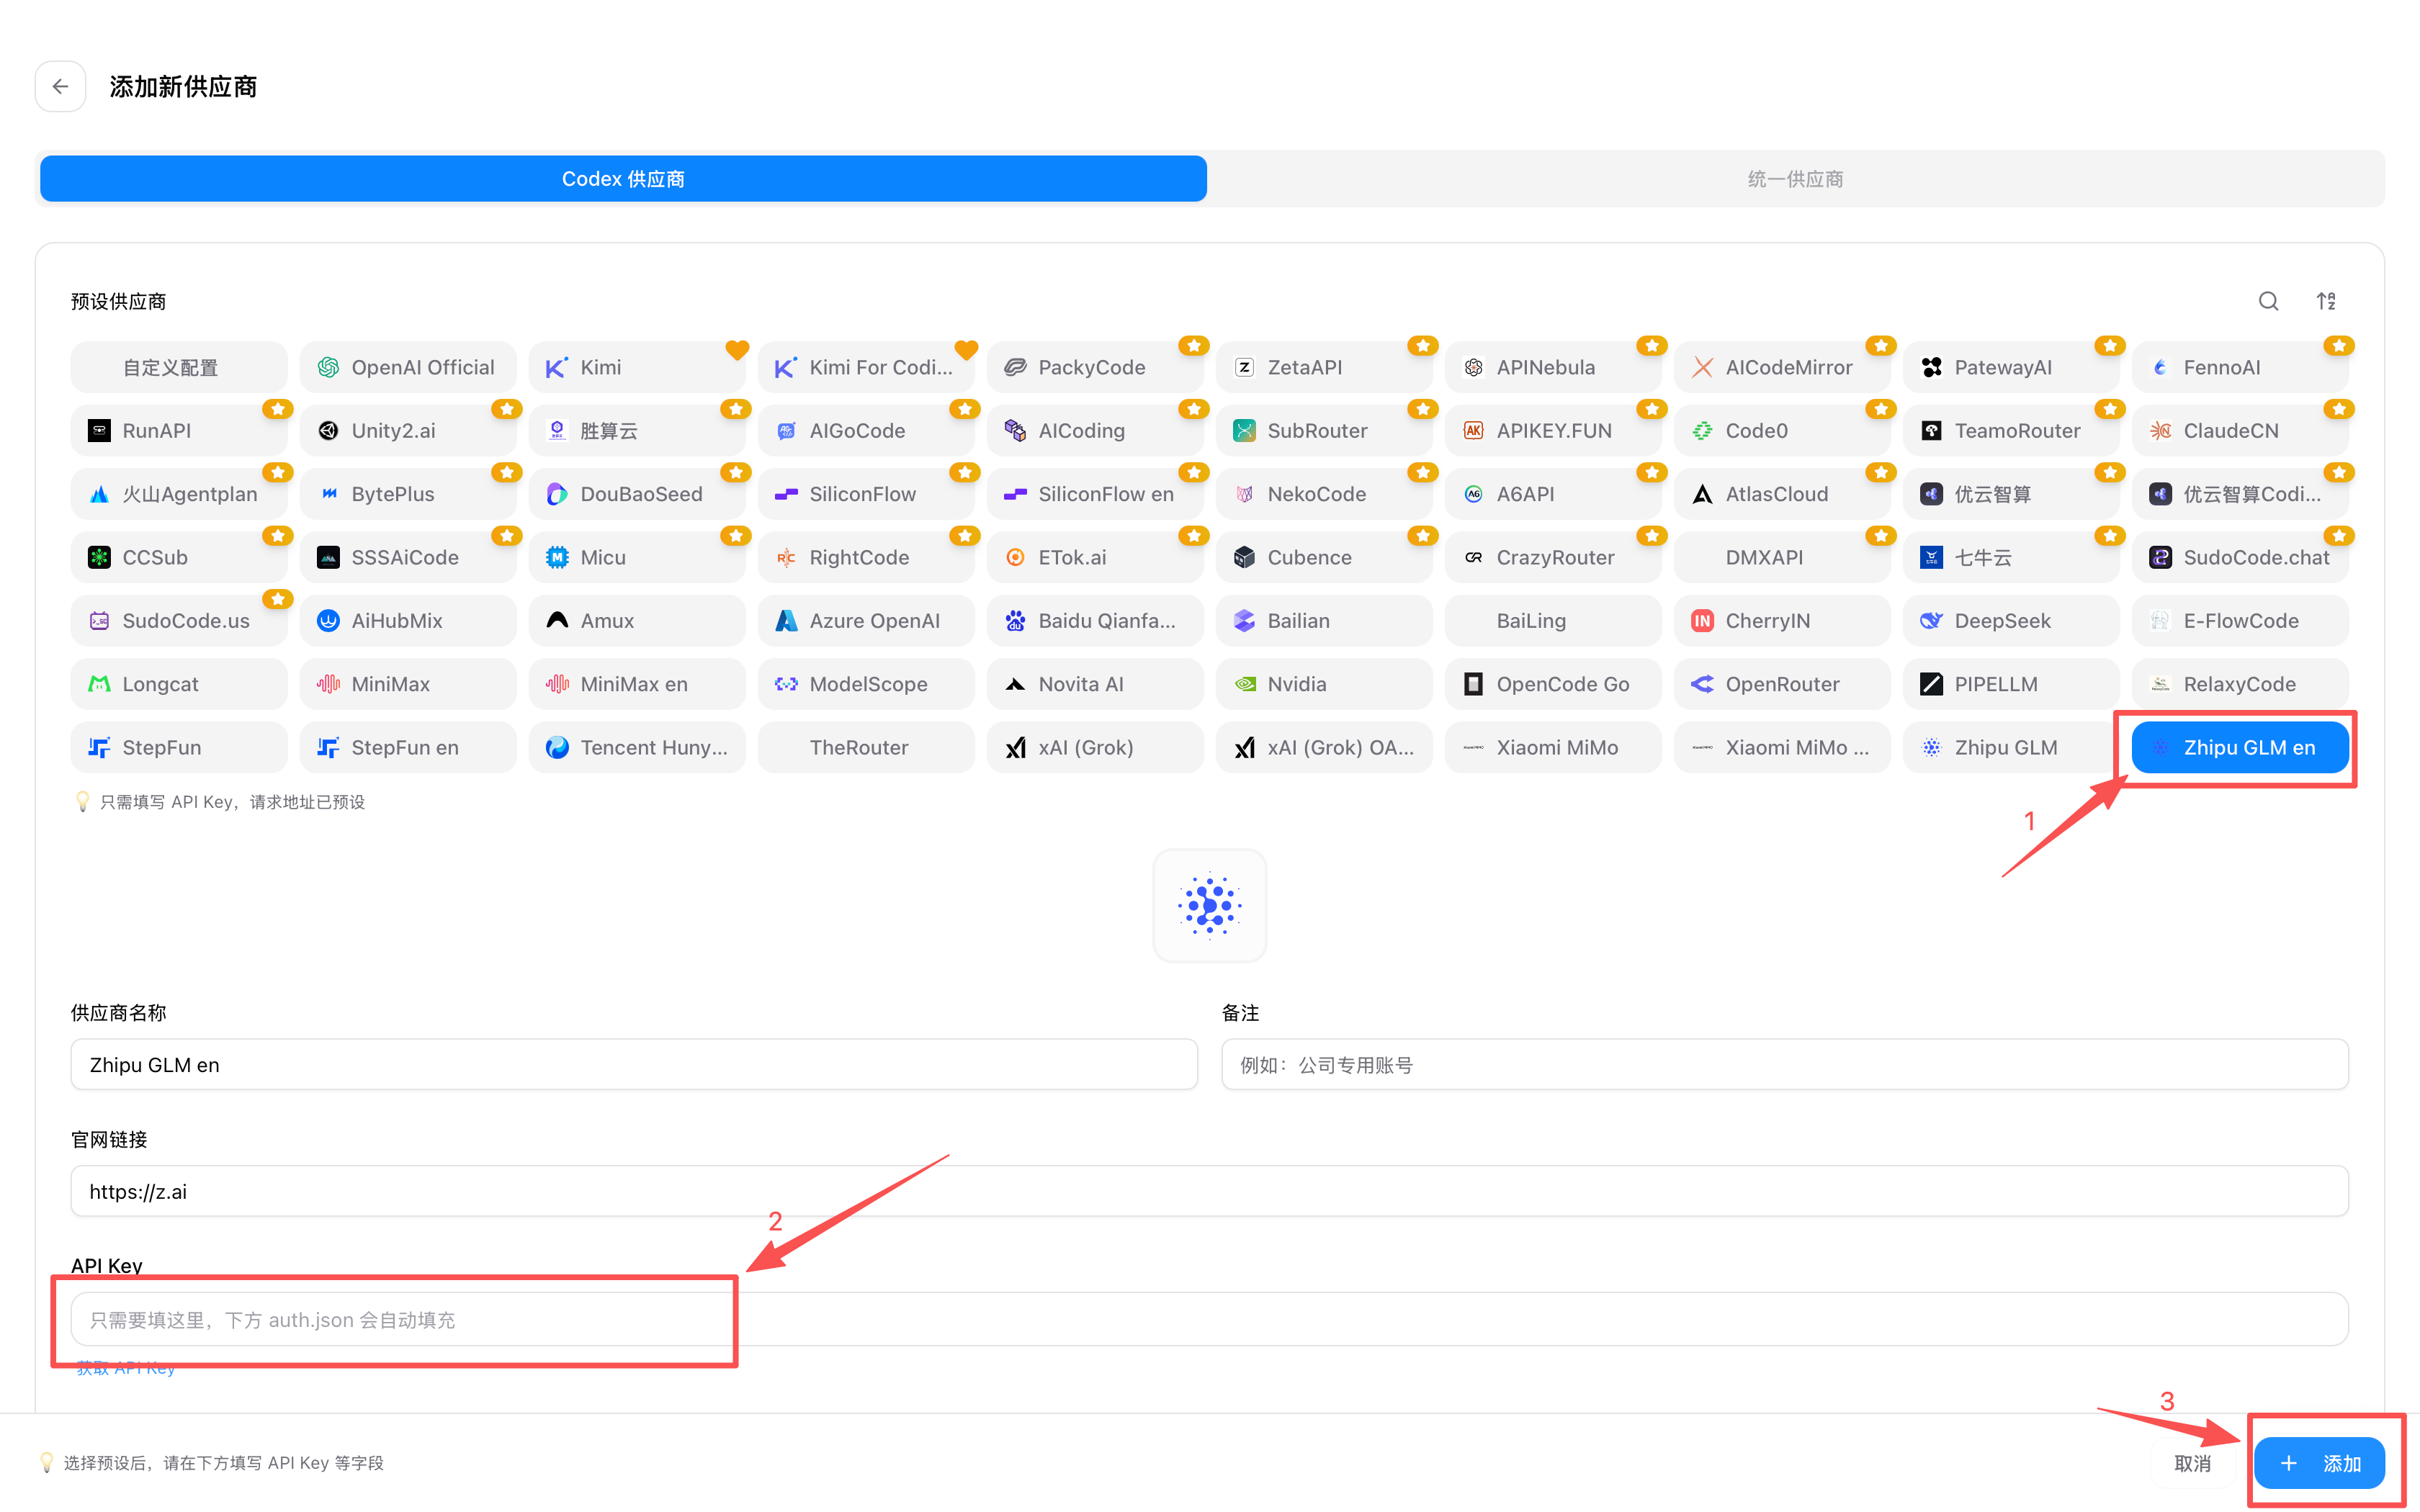Choose the ClaudeCN preset
The height and width of the screenshot is (1512, 2420).
point(2240,431)
